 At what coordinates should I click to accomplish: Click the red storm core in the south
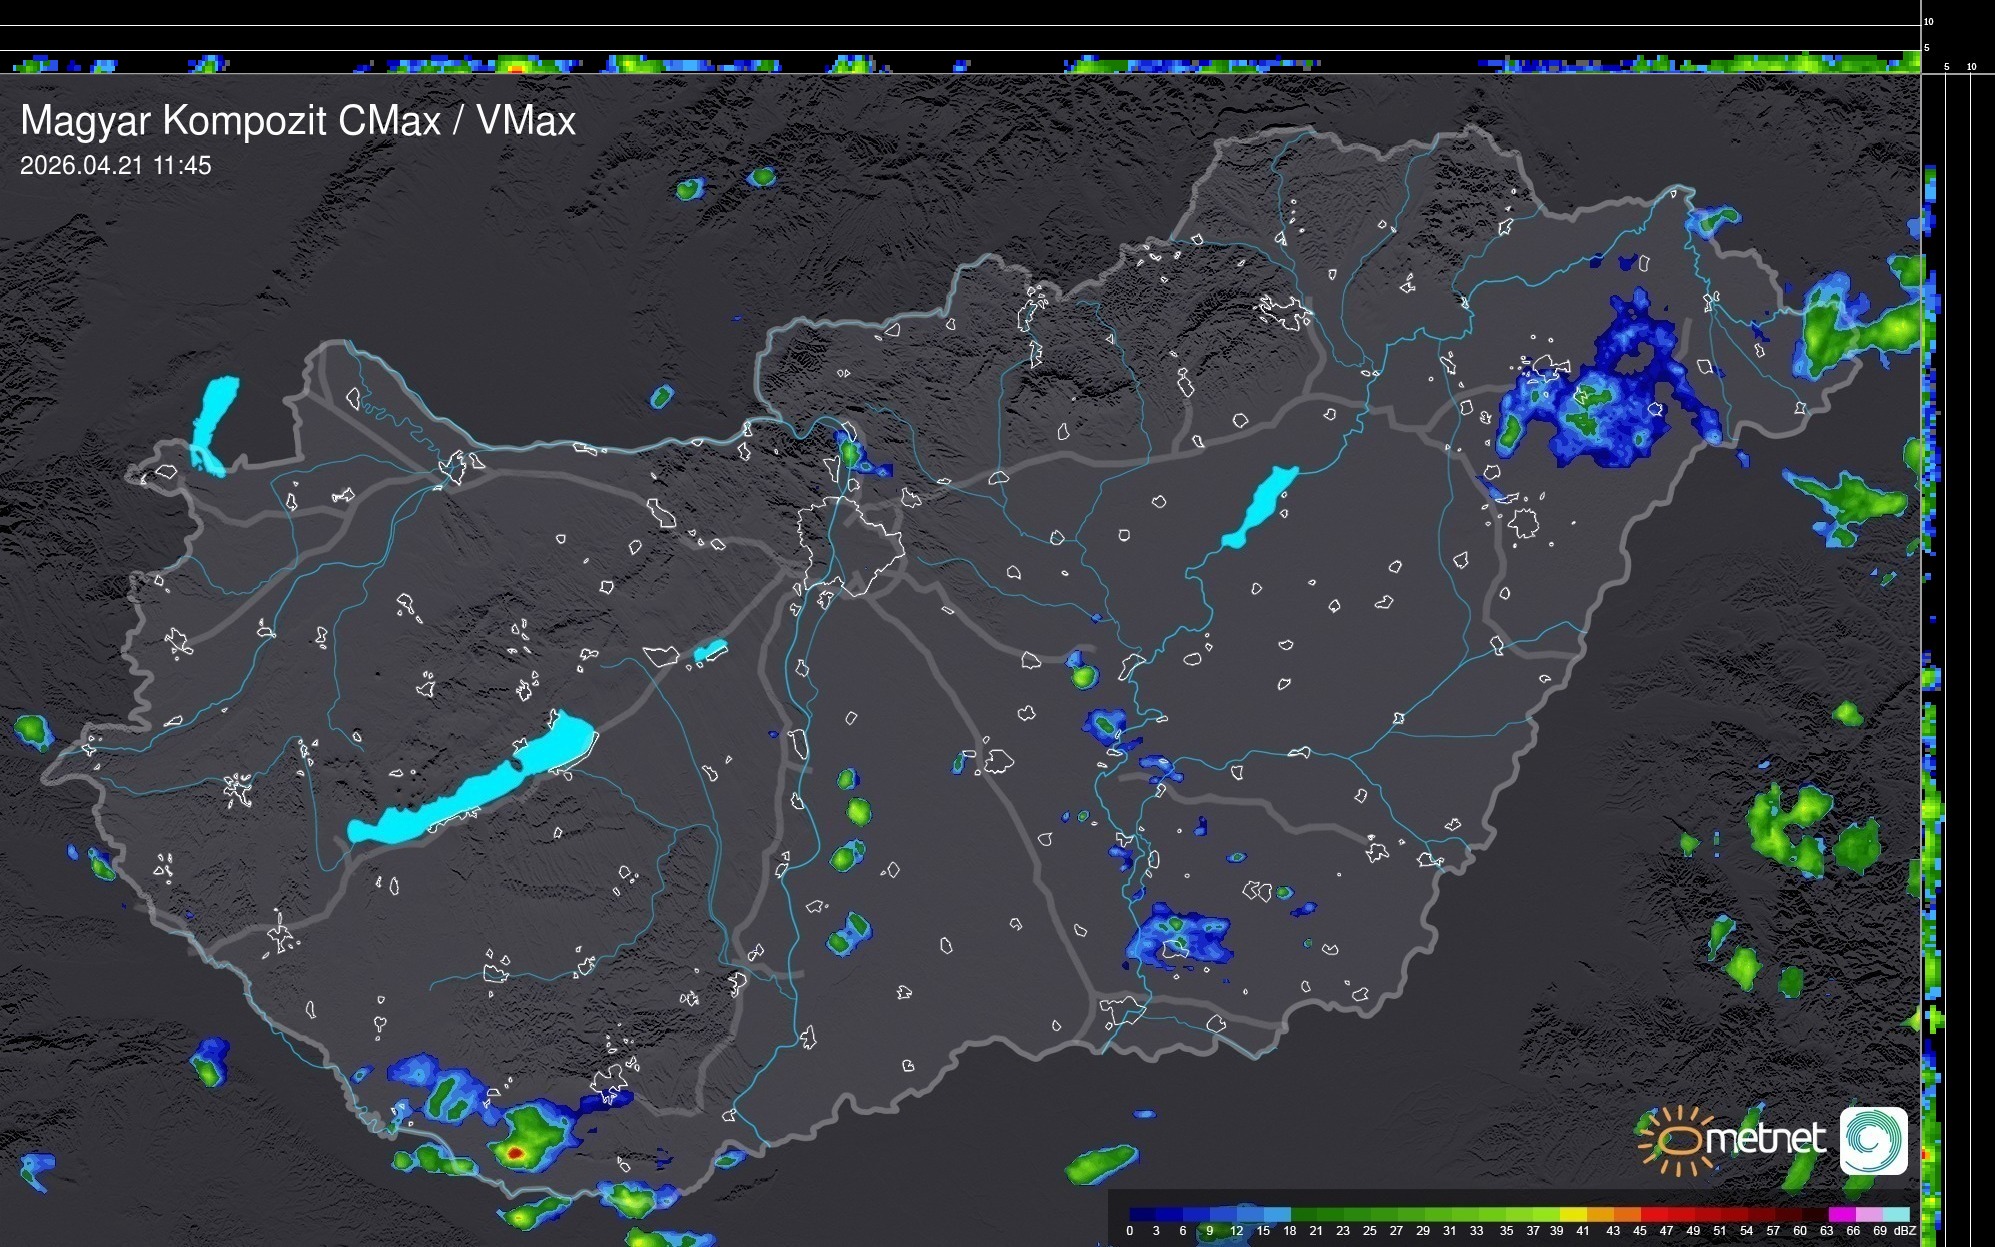pos(514,1153)
